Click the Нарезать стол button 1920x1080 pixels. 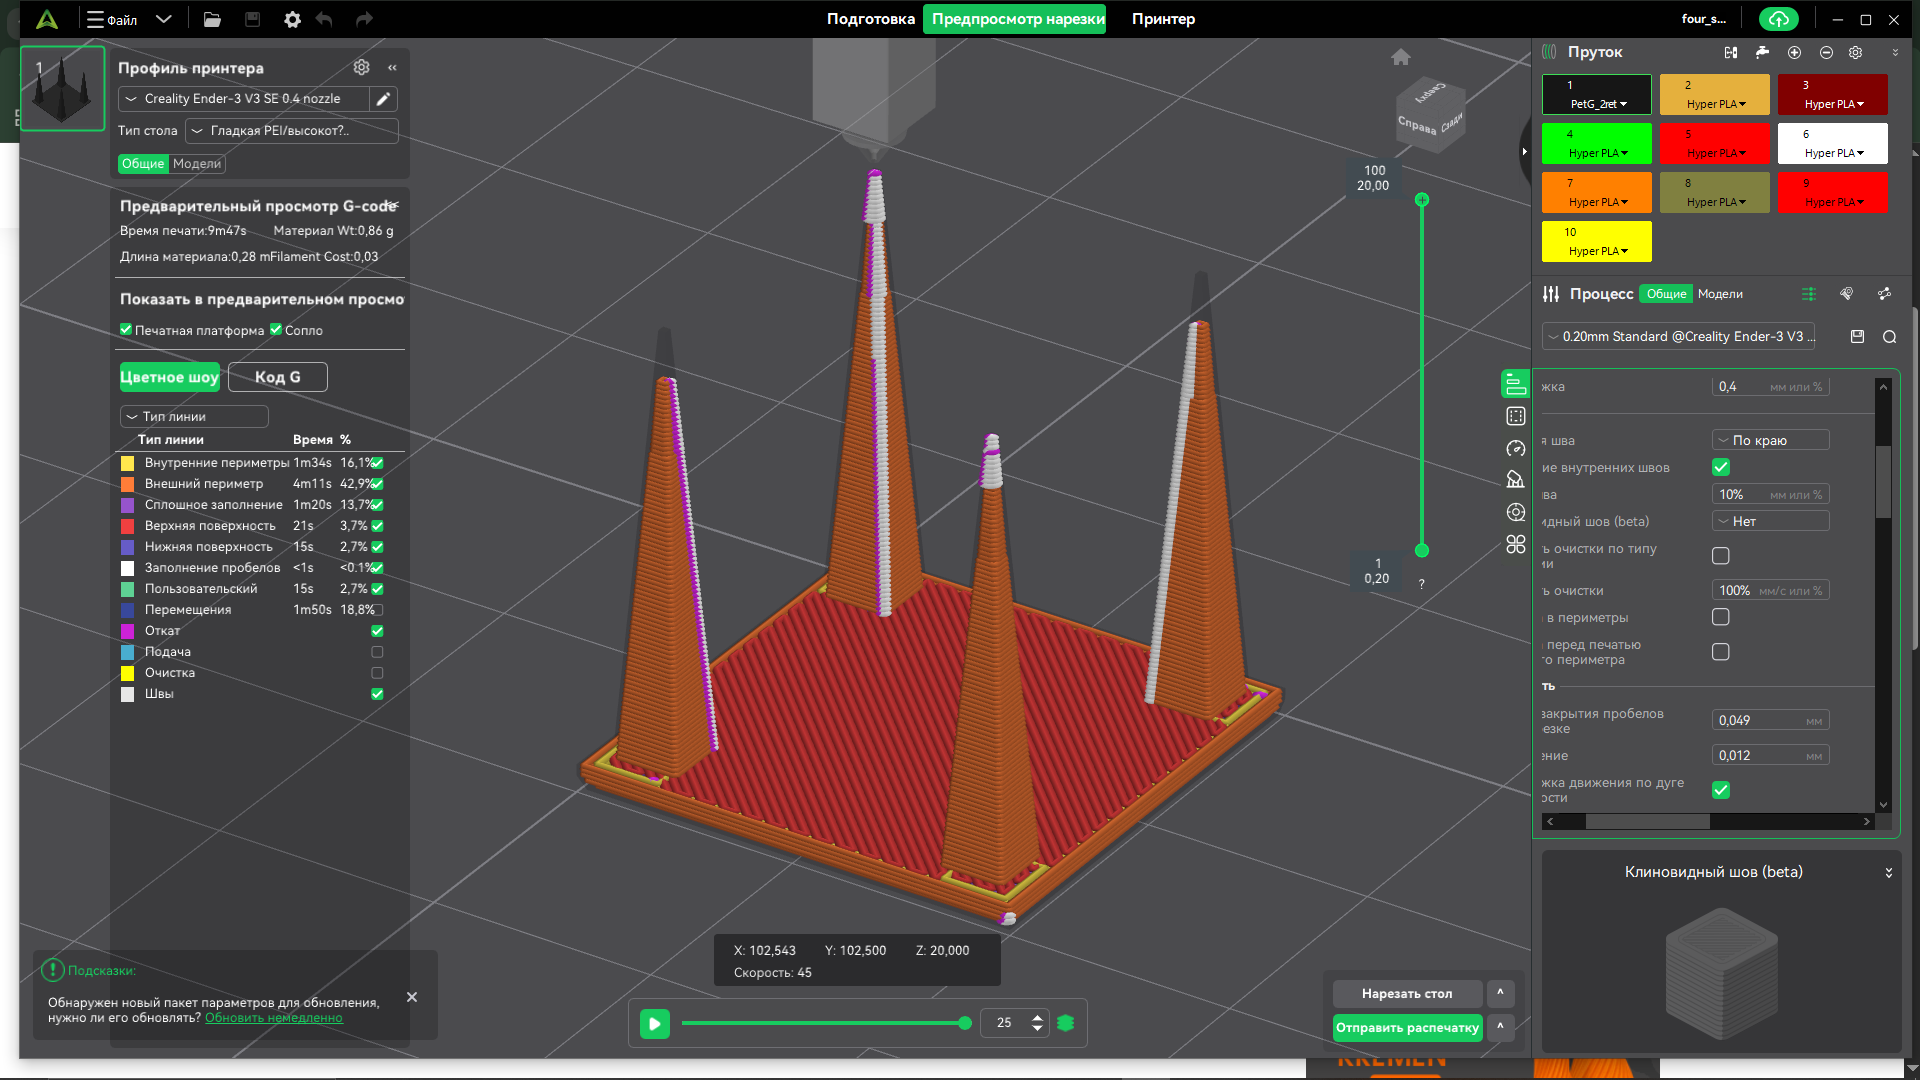(x=1407, y=993)
